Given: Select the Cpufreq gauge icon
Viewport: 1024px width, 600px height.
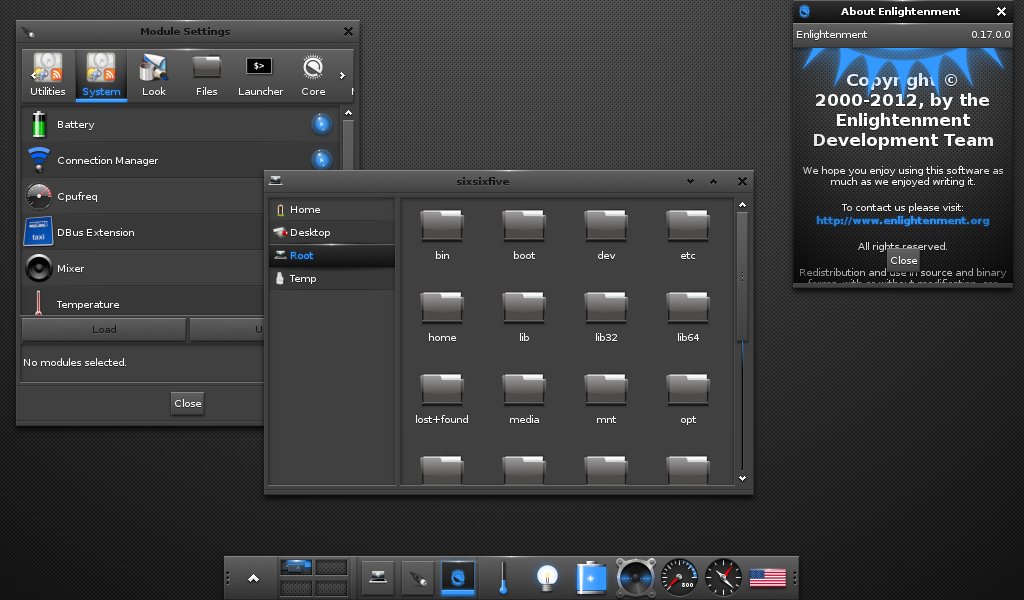Looking at the screenshot, I should (x=39, y=196).
